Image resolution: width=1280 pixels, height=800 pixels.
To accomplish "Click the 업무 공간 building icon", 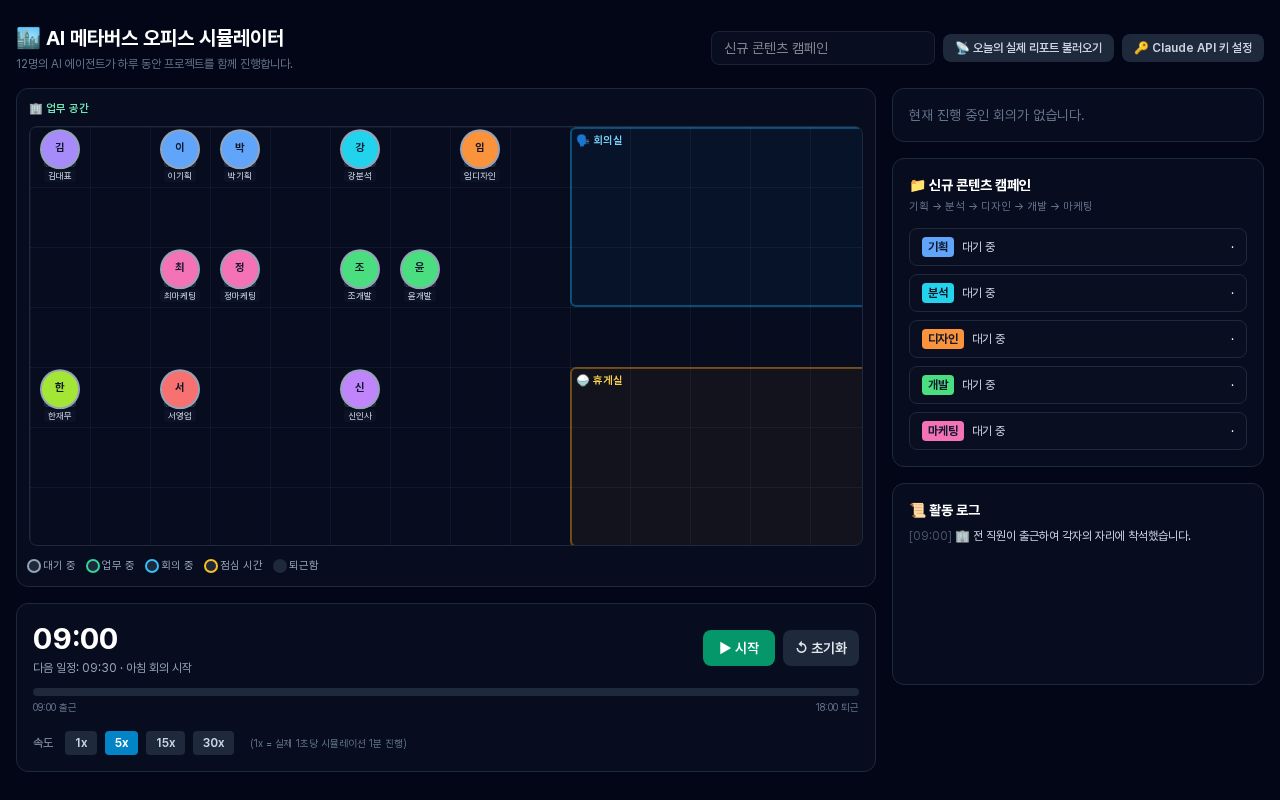I will tap(36, 108).
